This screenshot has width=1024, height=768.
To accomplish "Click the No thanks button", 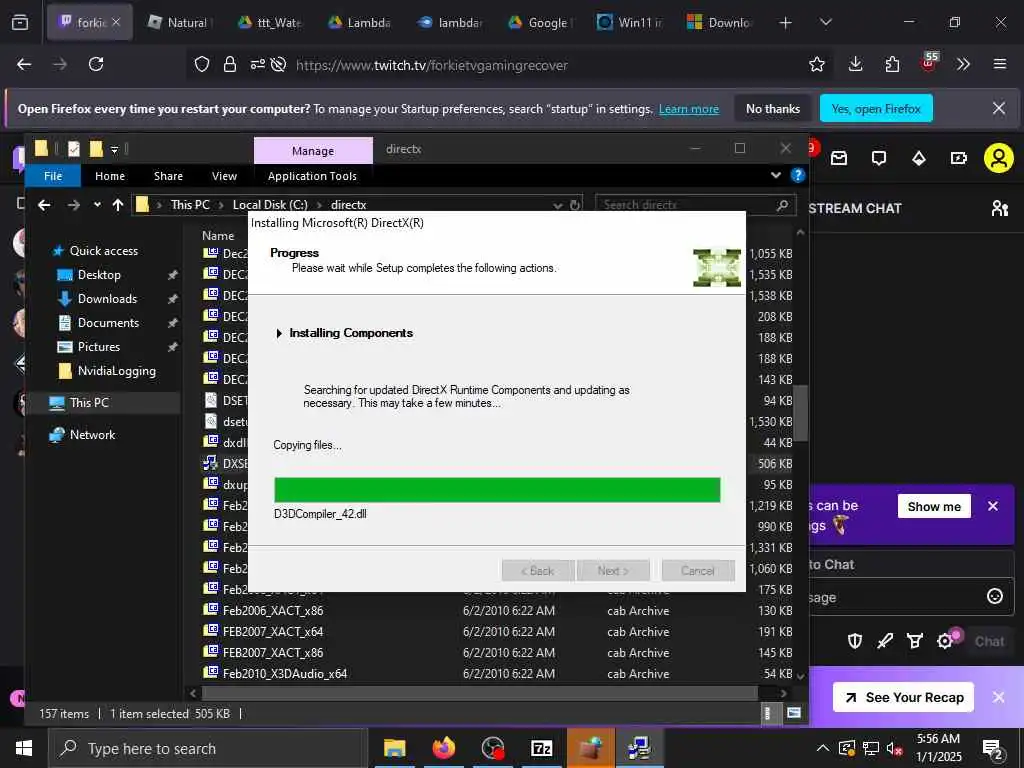I will 773,109.
